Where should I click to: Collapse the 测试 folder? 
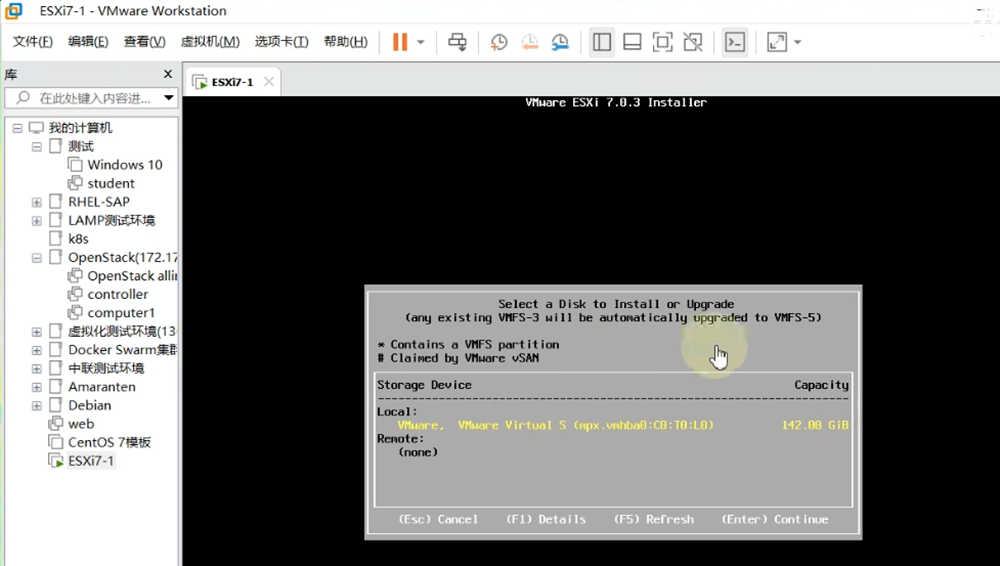[36, 147]
